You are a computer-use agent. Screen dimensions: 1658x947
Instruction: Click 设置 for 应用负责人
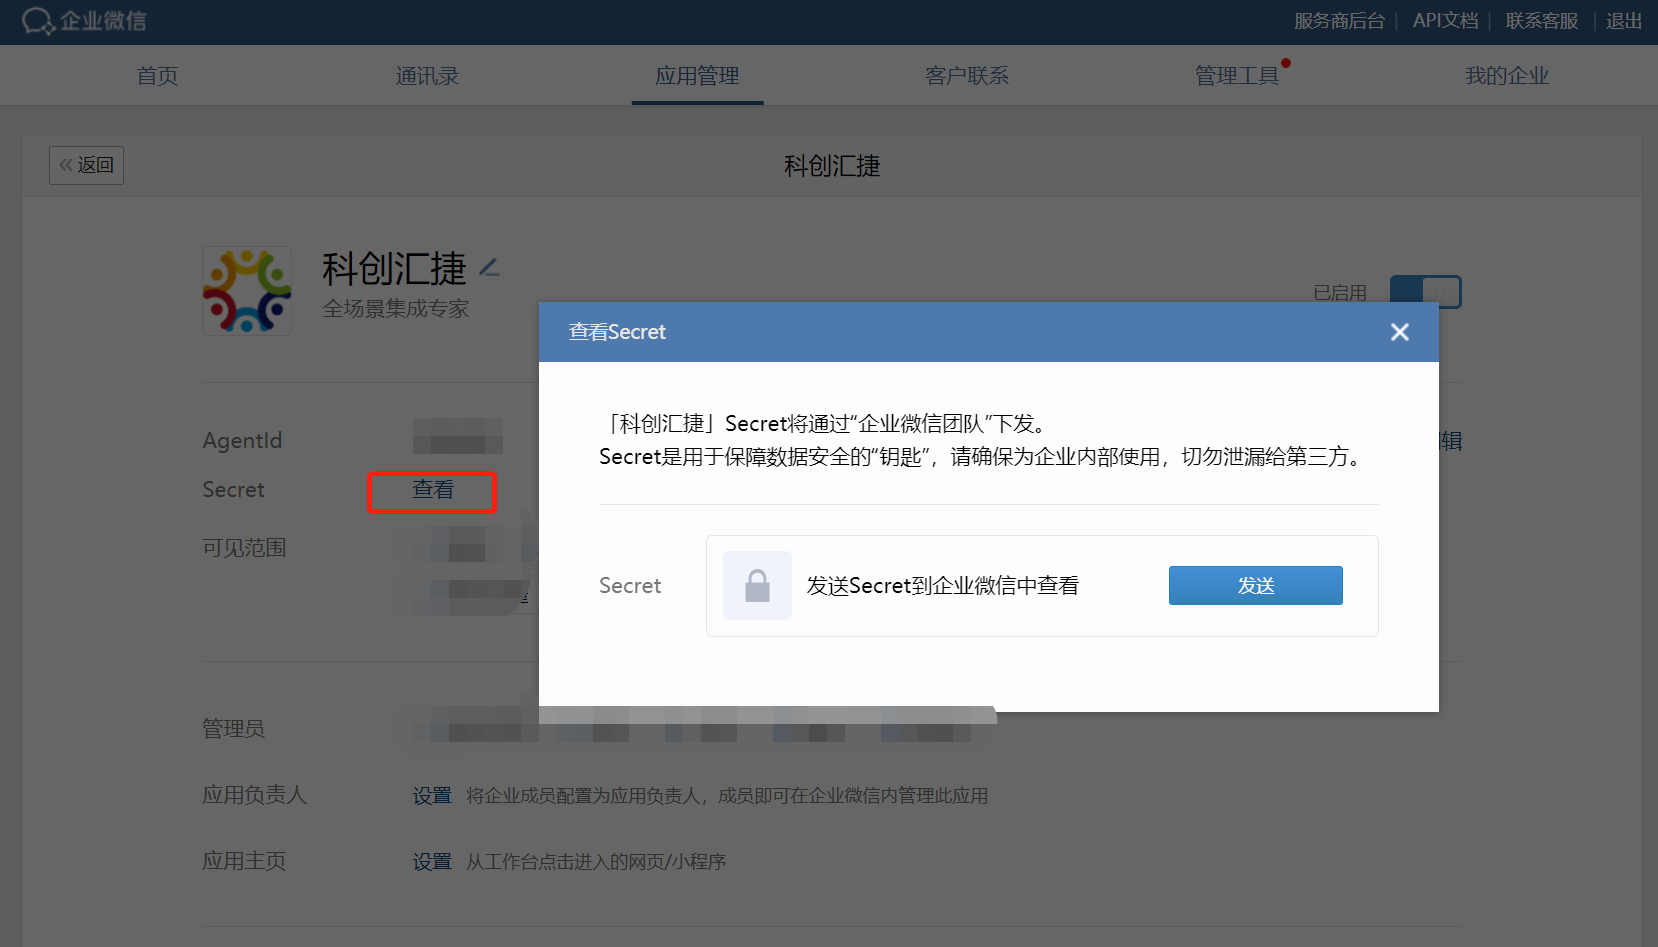(432, 796)
